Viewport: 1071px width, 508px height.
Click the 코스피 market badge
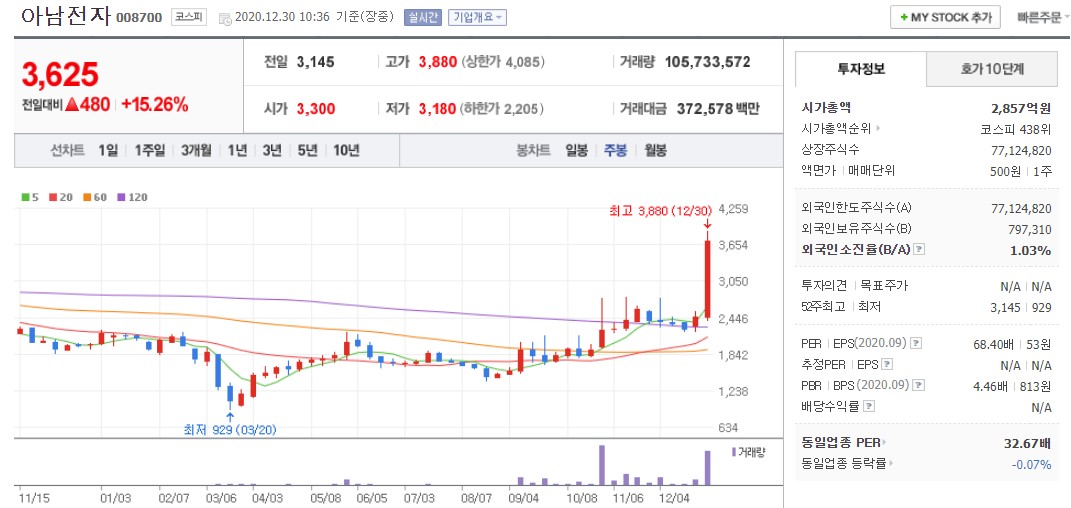click(188, 17)
